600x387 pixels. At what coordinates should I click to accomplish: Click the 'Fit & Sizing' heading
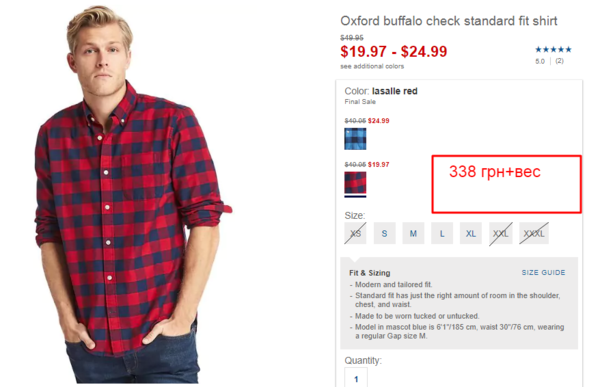tap(370, 273)
